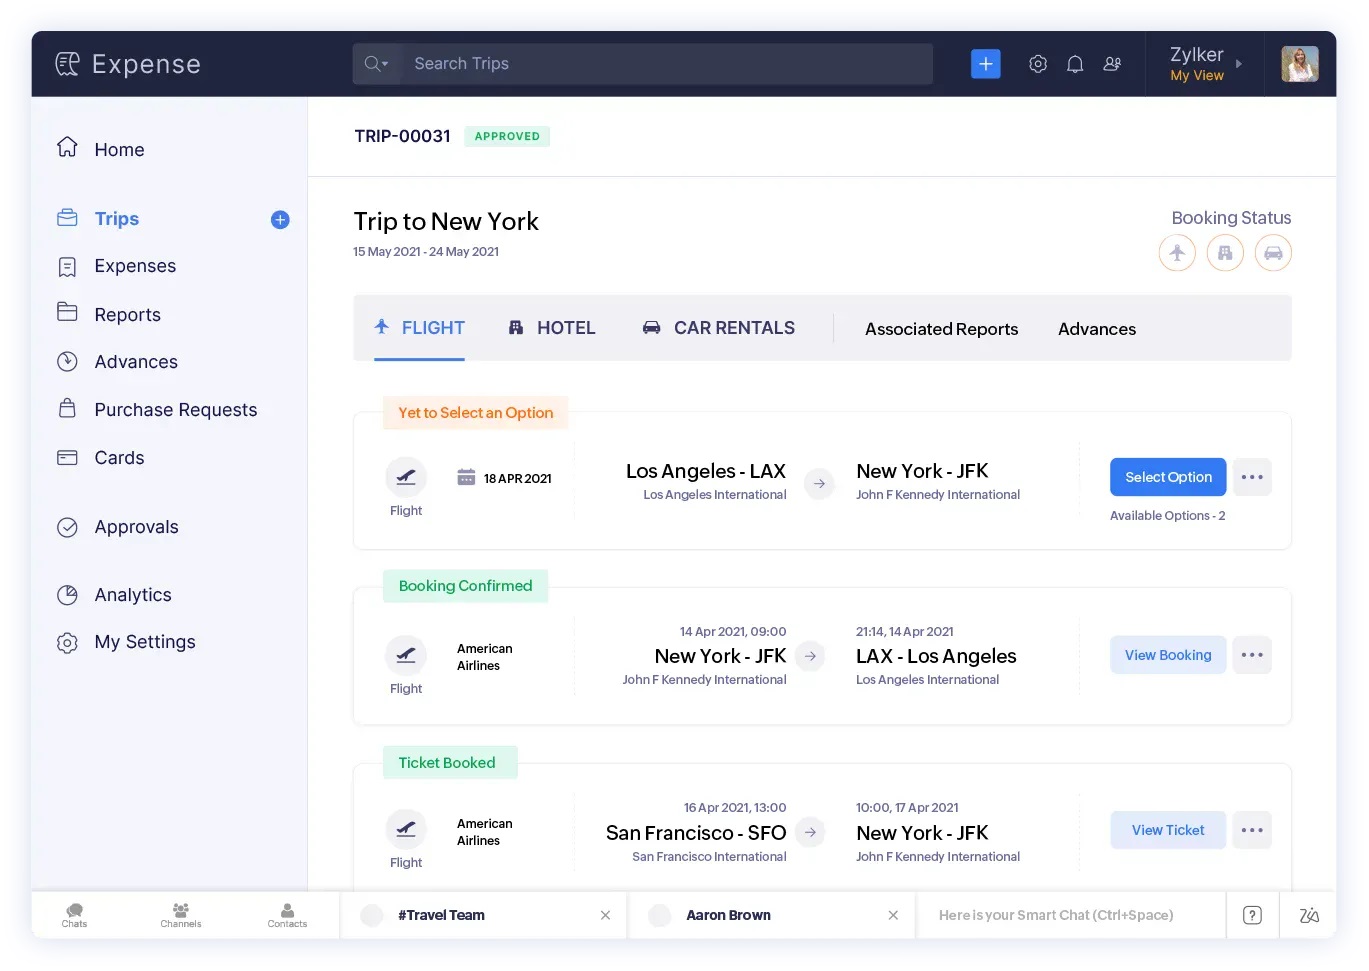The width and height of the screenshot is (1369, 971).
Task: Click the flight icon under Booking Status
Action: pos(1177,252)
